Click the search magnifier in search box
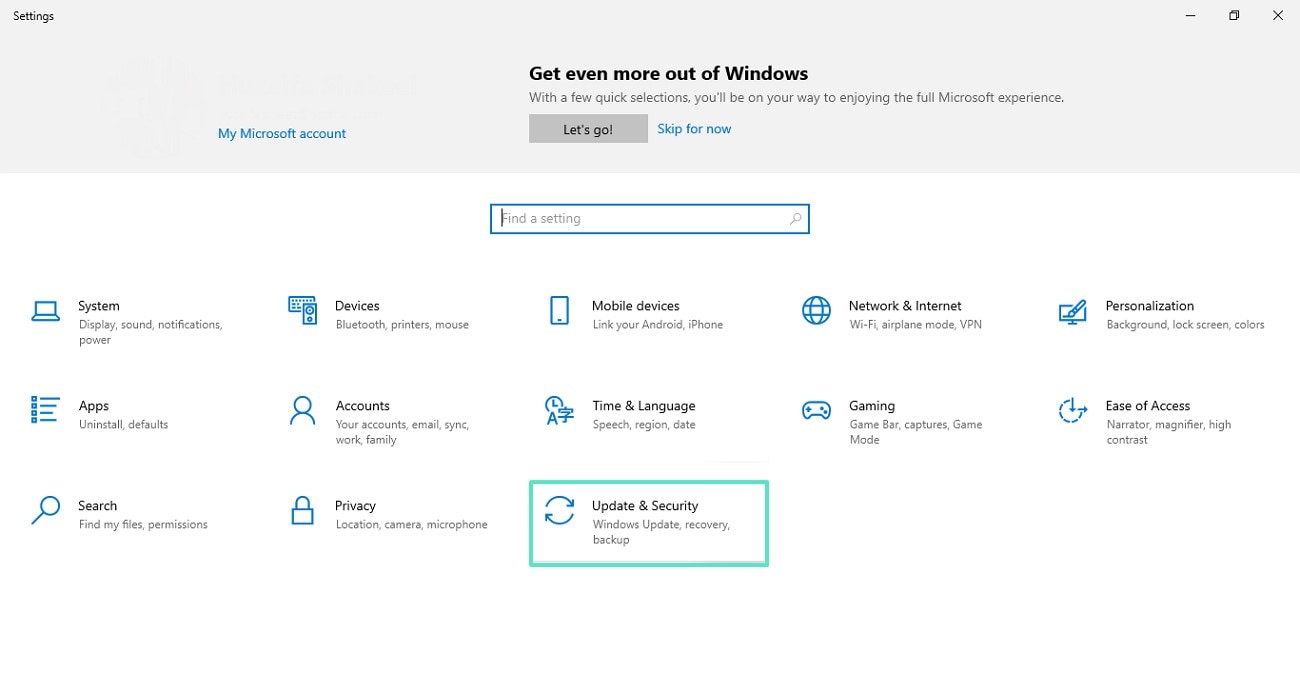The image size is (1300, 693). (x=796, y=219)
